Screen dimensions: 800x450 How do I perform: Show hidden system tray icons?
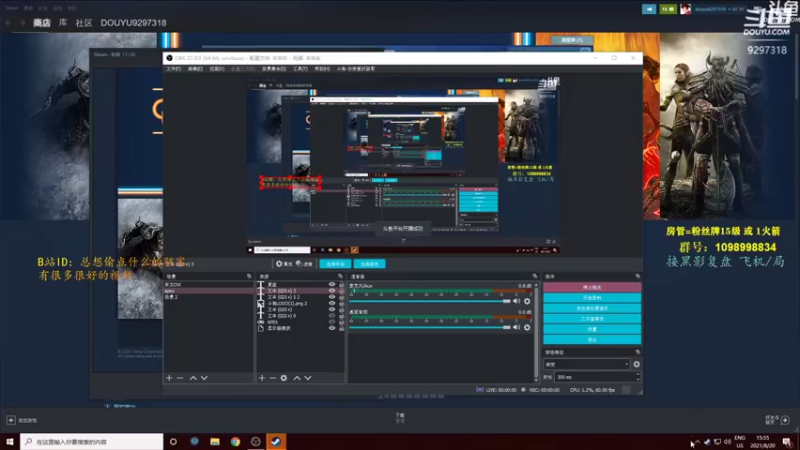click(697, 442)
